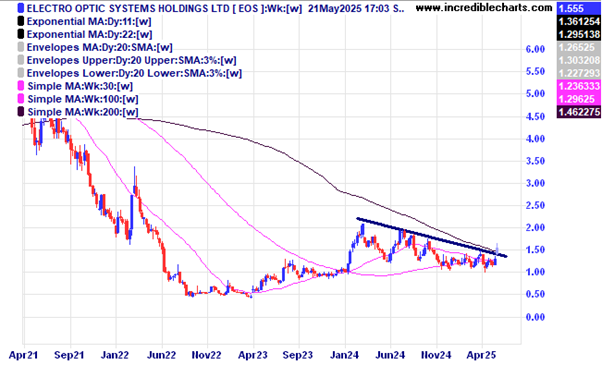Click the 1.227293 envelope lower value box
This screenshot has width=602, height=365.
[579, 73]
